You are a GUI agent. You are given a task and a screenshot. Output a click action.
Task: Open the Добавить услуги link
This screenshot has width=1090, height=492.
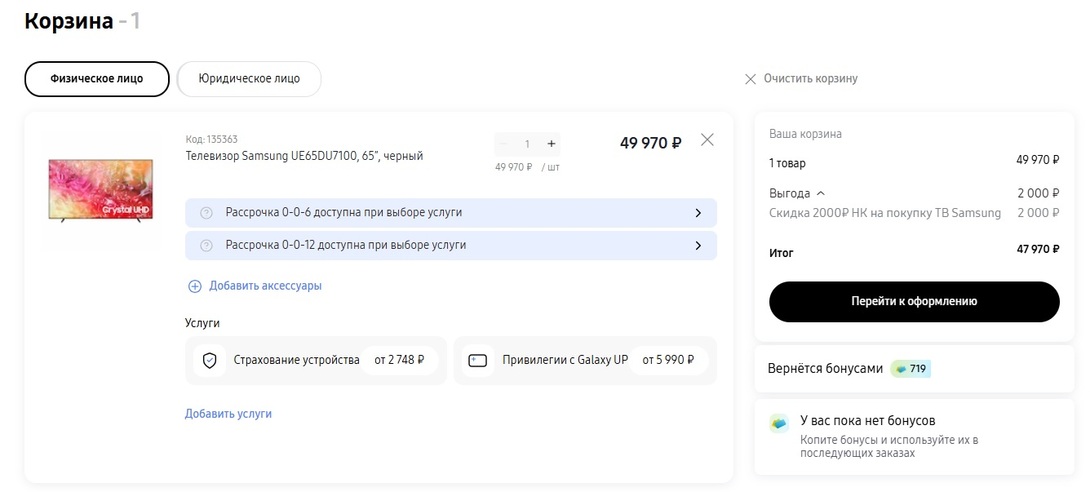[228, 414]
